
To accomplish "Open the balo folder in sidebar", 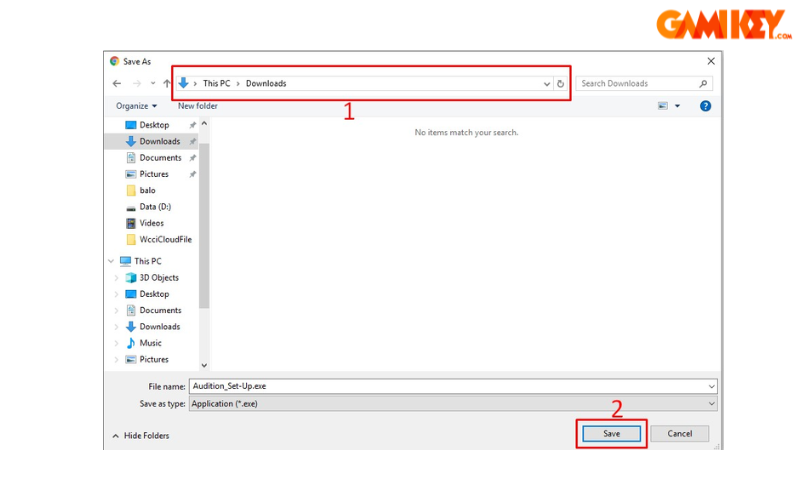I will point(147,190).
